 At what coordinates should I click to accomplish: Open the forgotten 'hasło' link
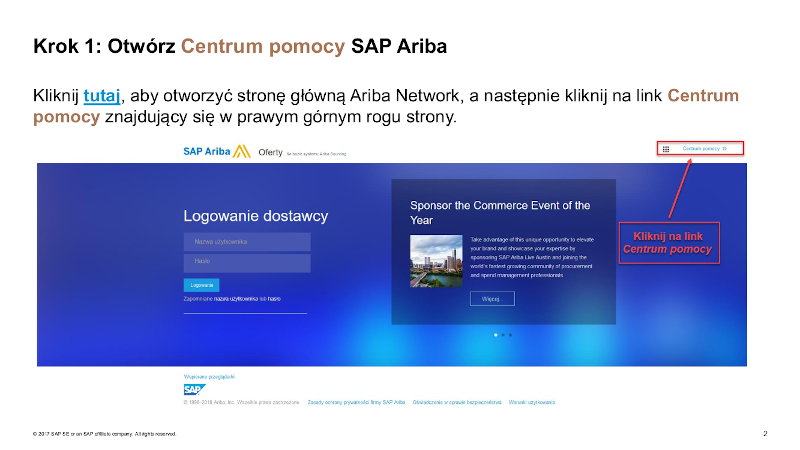click(274, 299)
